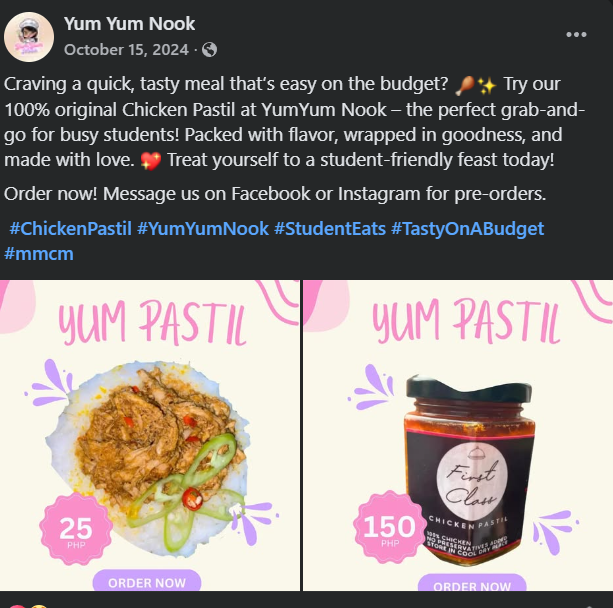Click the Yum Yum Nook profile avatar
Viewport: 613px width, 608px height.
point(29,37)
